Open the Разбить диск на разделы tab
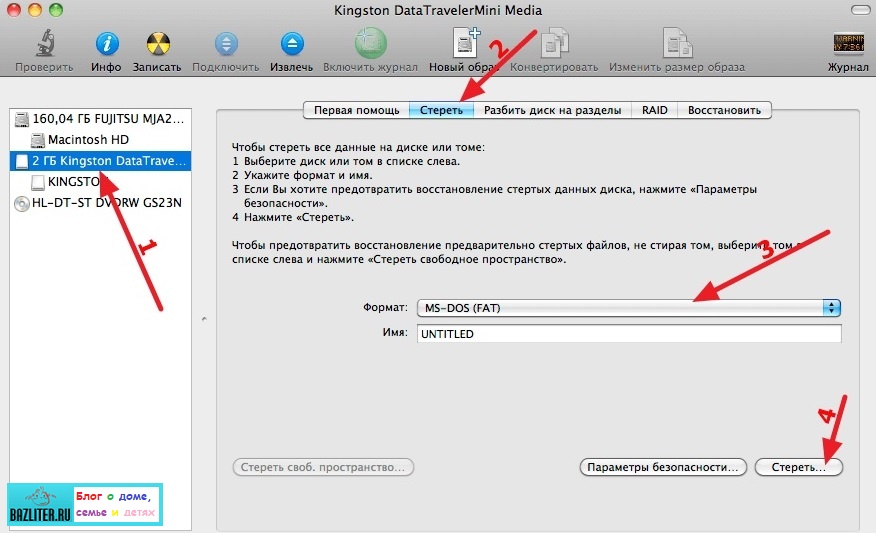This screenshot has width=876, height=533. [x=553, y=110]
